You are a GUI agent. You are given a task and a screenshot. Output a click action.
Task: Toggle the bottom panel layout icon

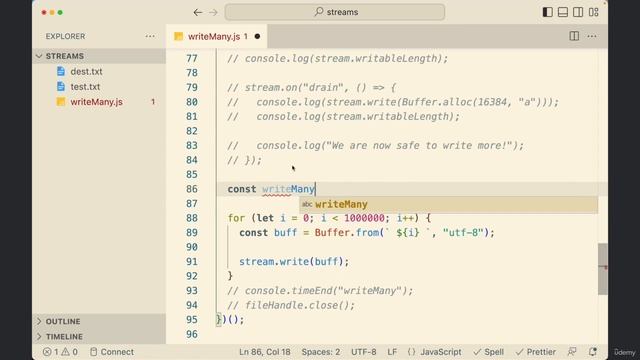(563, 12)
